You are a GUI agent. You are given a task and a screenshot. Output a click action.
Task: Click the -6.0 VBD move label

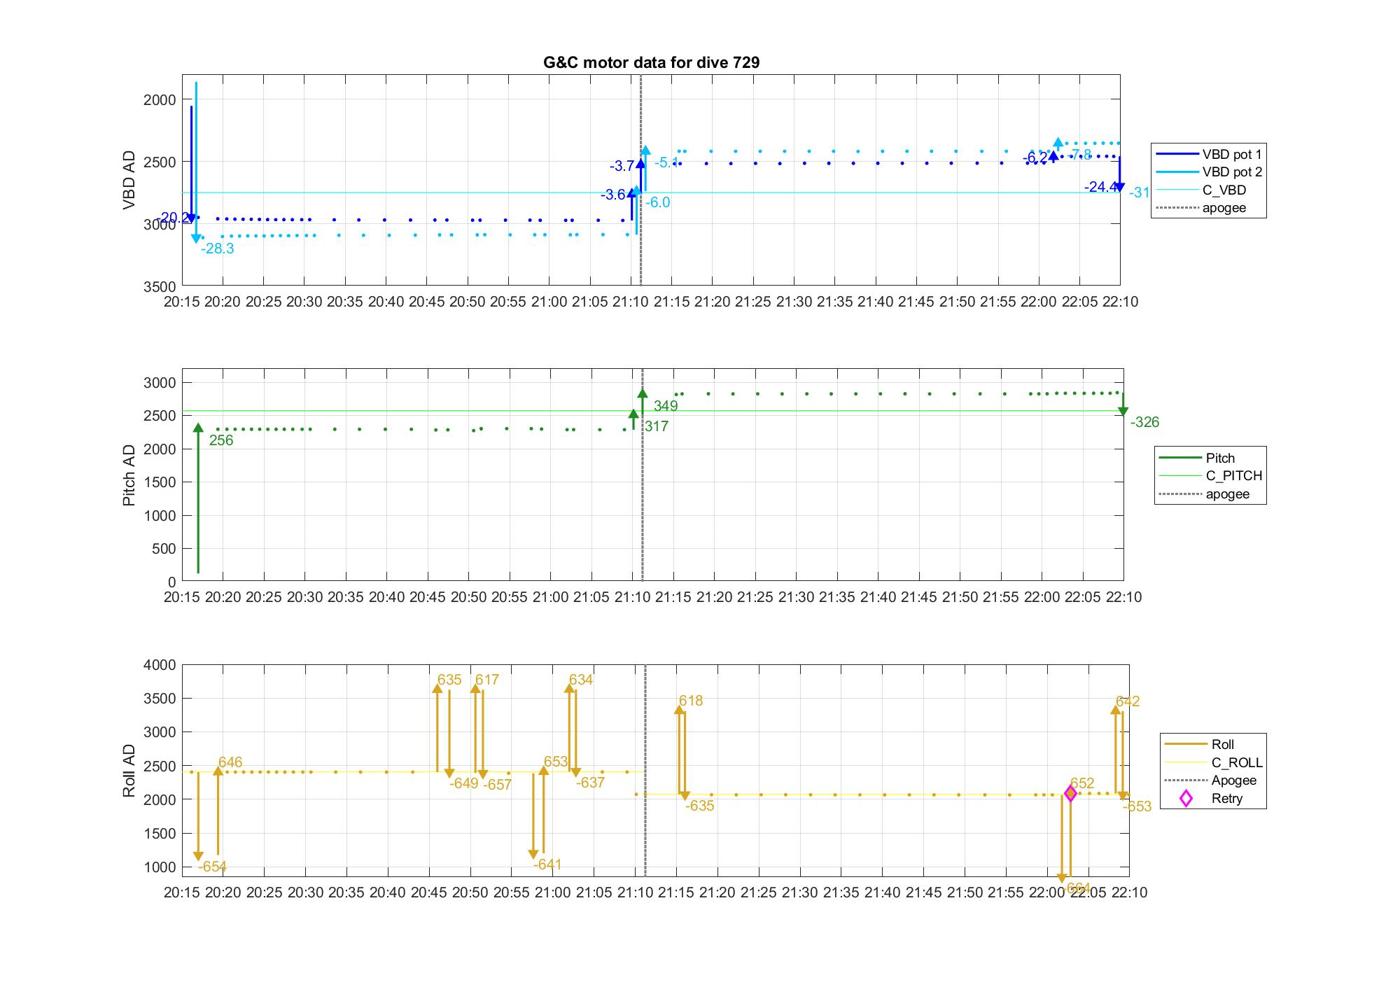pyautogui.click(x=657, y=202)
